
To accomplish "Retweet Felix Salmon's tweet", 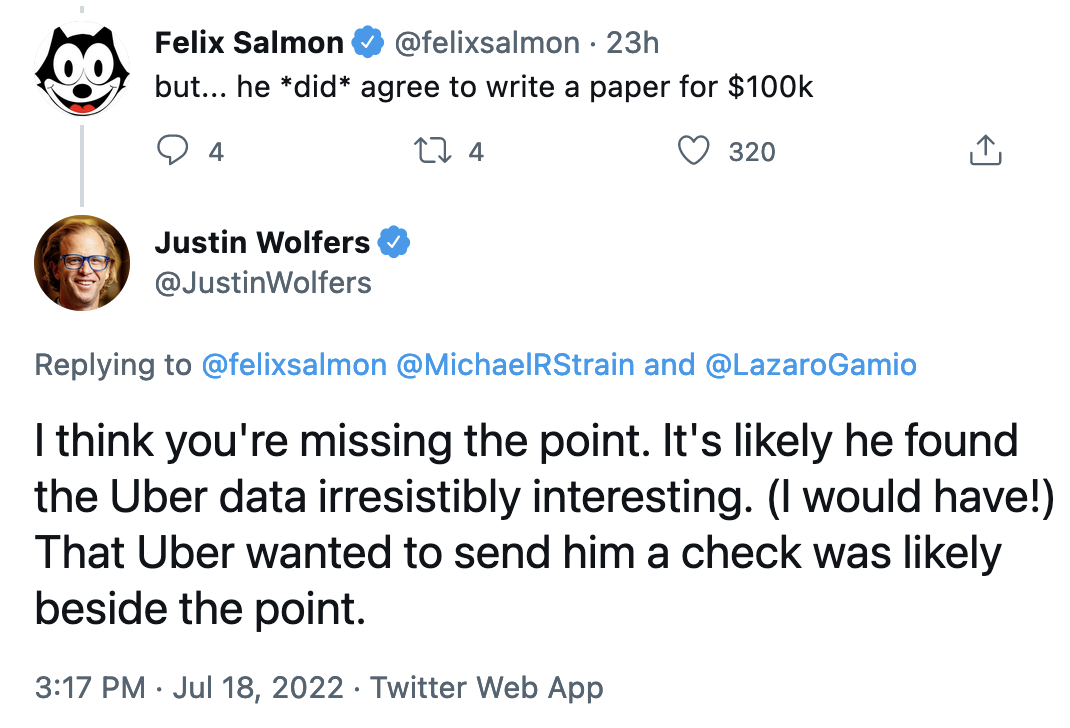I will 431,151.
